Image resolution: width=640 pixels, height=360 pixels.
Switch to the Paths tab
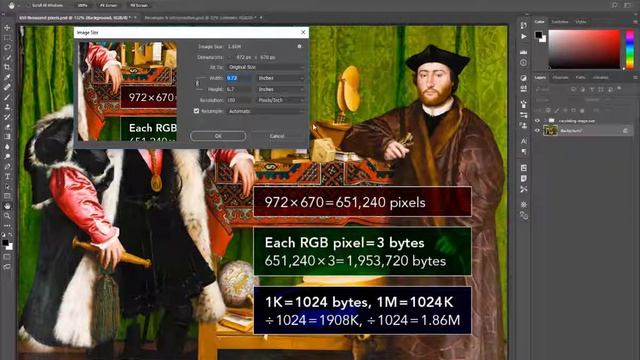pyautogui.click(x=580, y=77)
